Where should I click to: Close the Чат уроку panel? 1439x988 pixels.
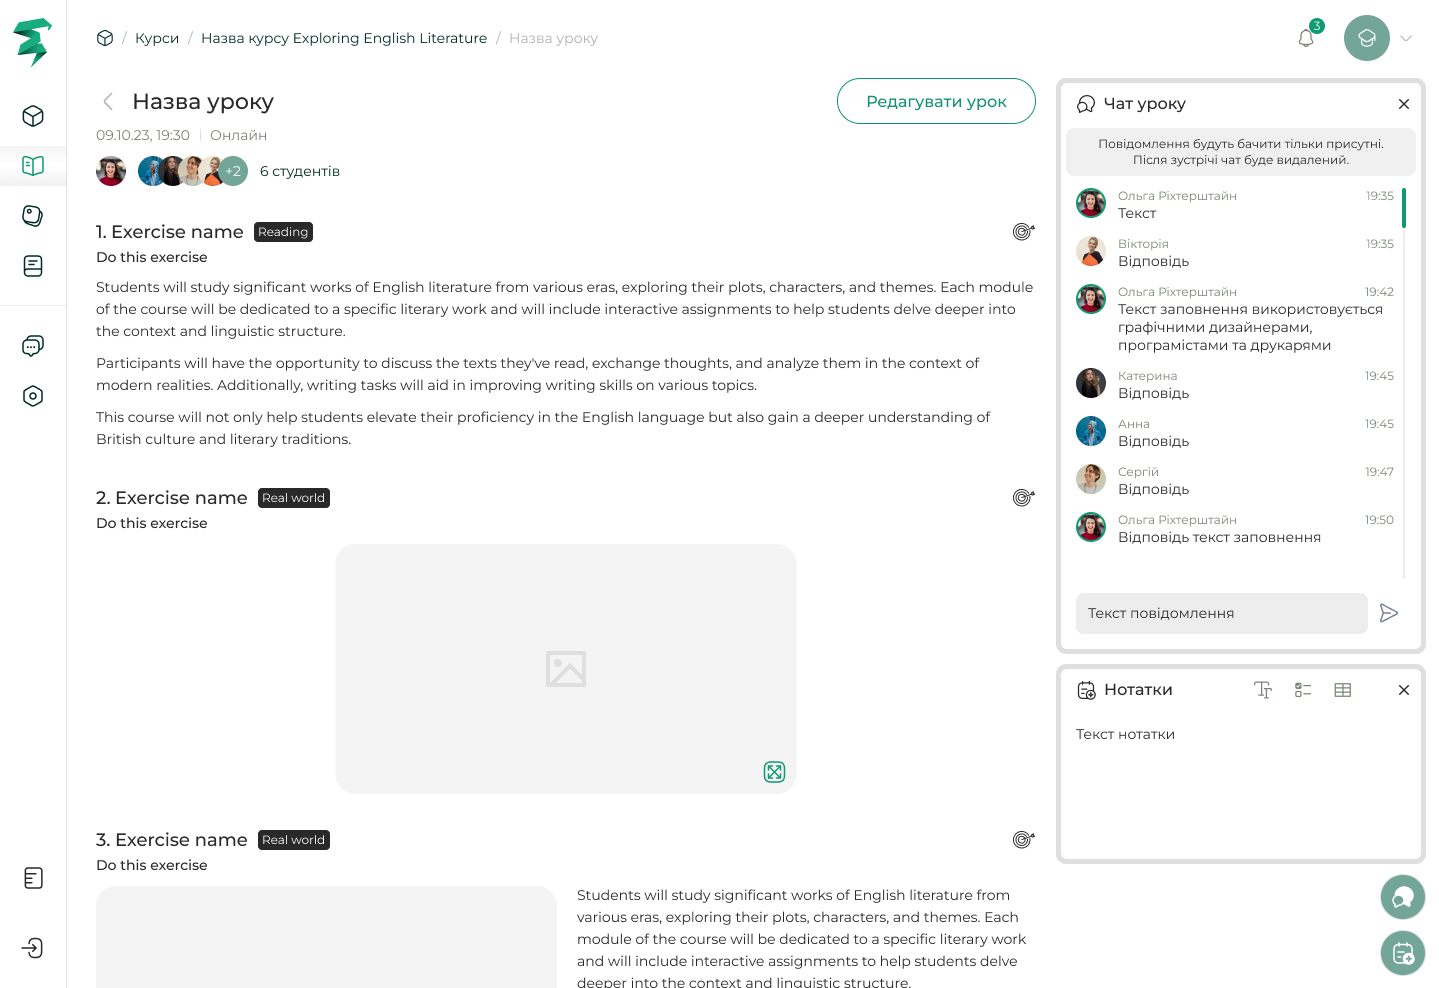[x=1404, y=104]
